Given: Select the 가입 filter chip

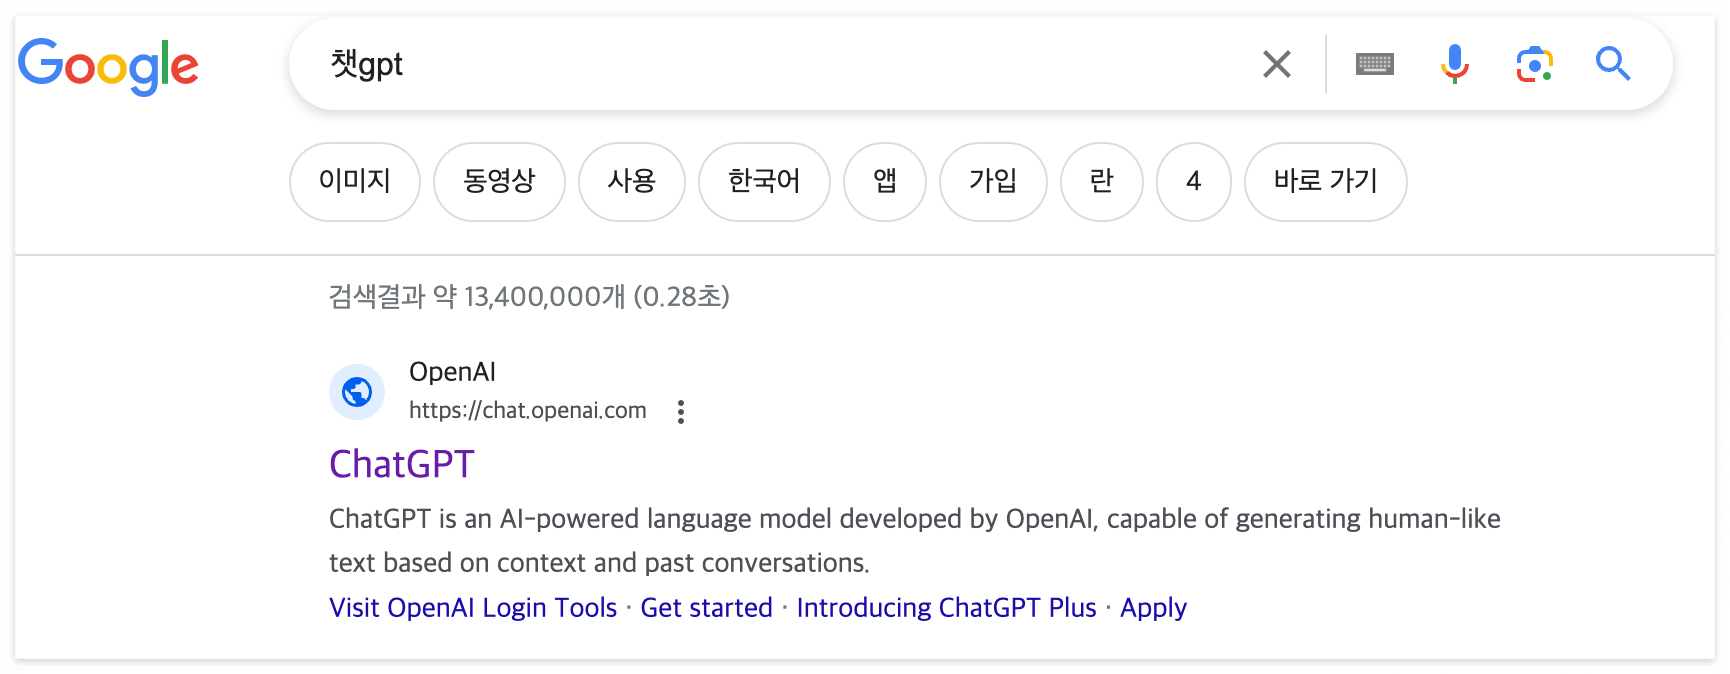Looking at the screenshot, I should pyautogui.click(x=993, y=181).
